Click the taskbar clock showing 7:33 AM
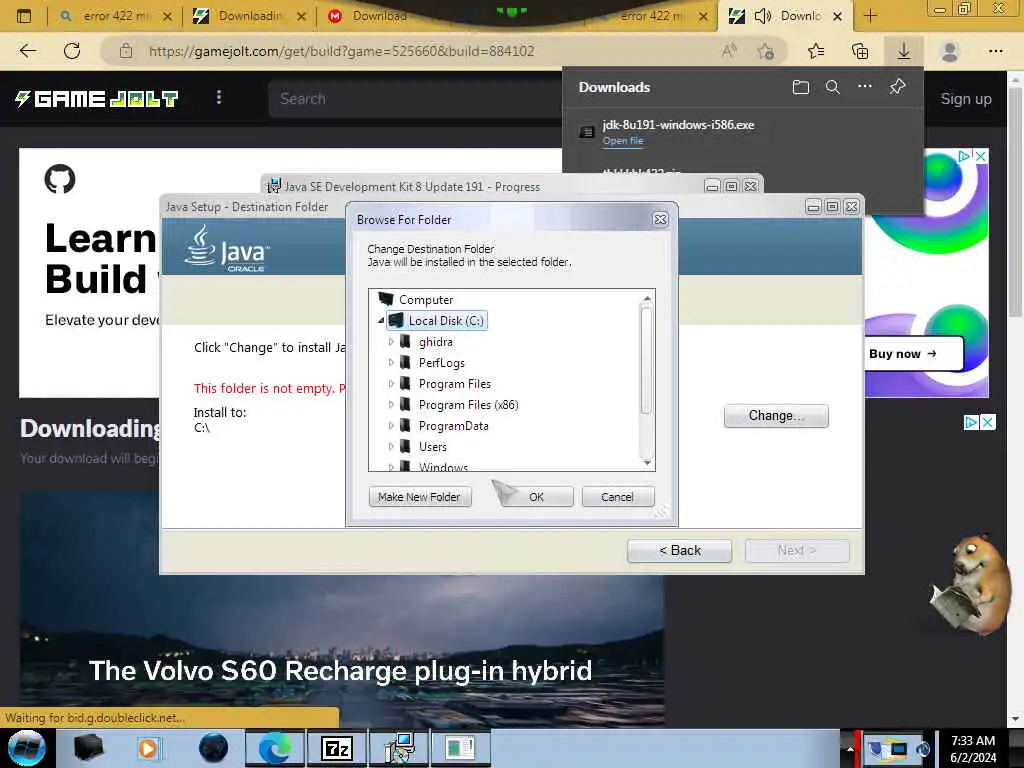The width and height of the screenshot is (1024, 768). (x=973, y=748)
